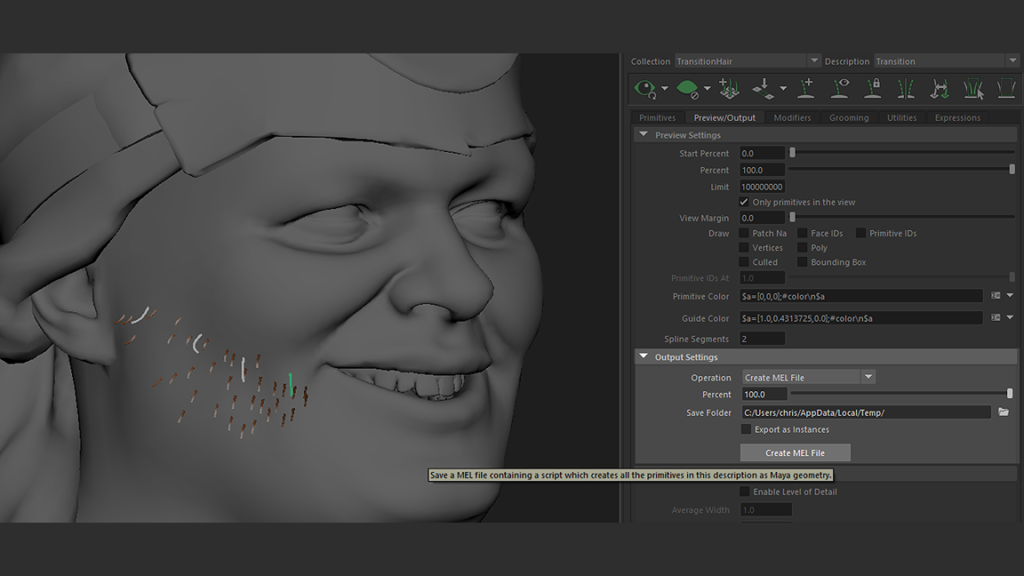
Task: Click the add guides icon with plus
Action: [806, 89]
